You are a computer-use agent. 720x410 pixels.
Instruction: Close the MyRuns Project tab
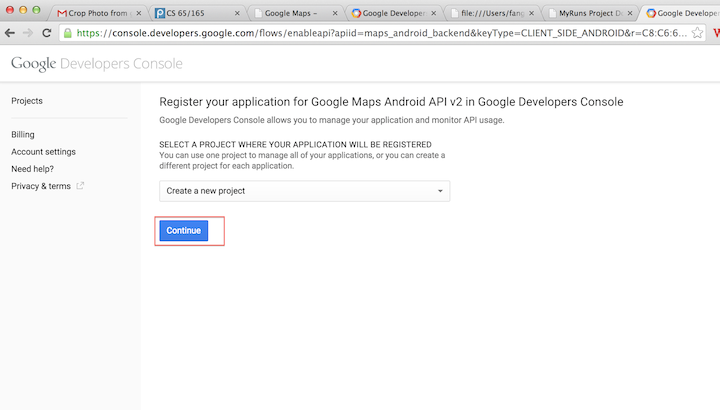[x=630, y=13]
